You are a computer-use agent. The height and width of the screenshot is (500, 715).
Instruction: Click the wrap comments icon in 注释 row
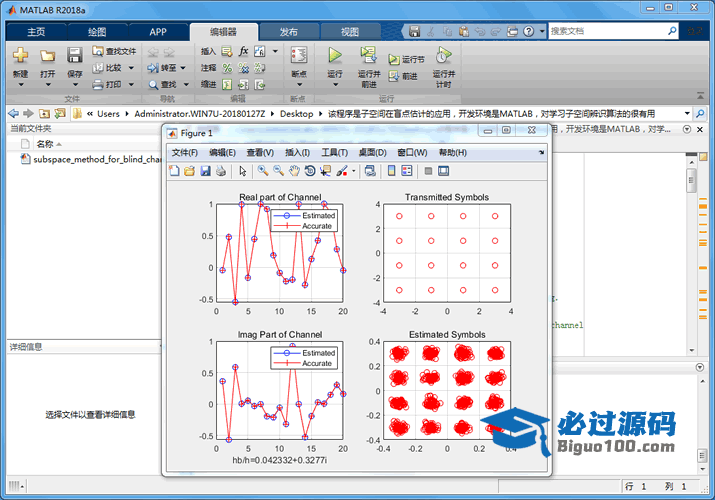tap(260, 68)
